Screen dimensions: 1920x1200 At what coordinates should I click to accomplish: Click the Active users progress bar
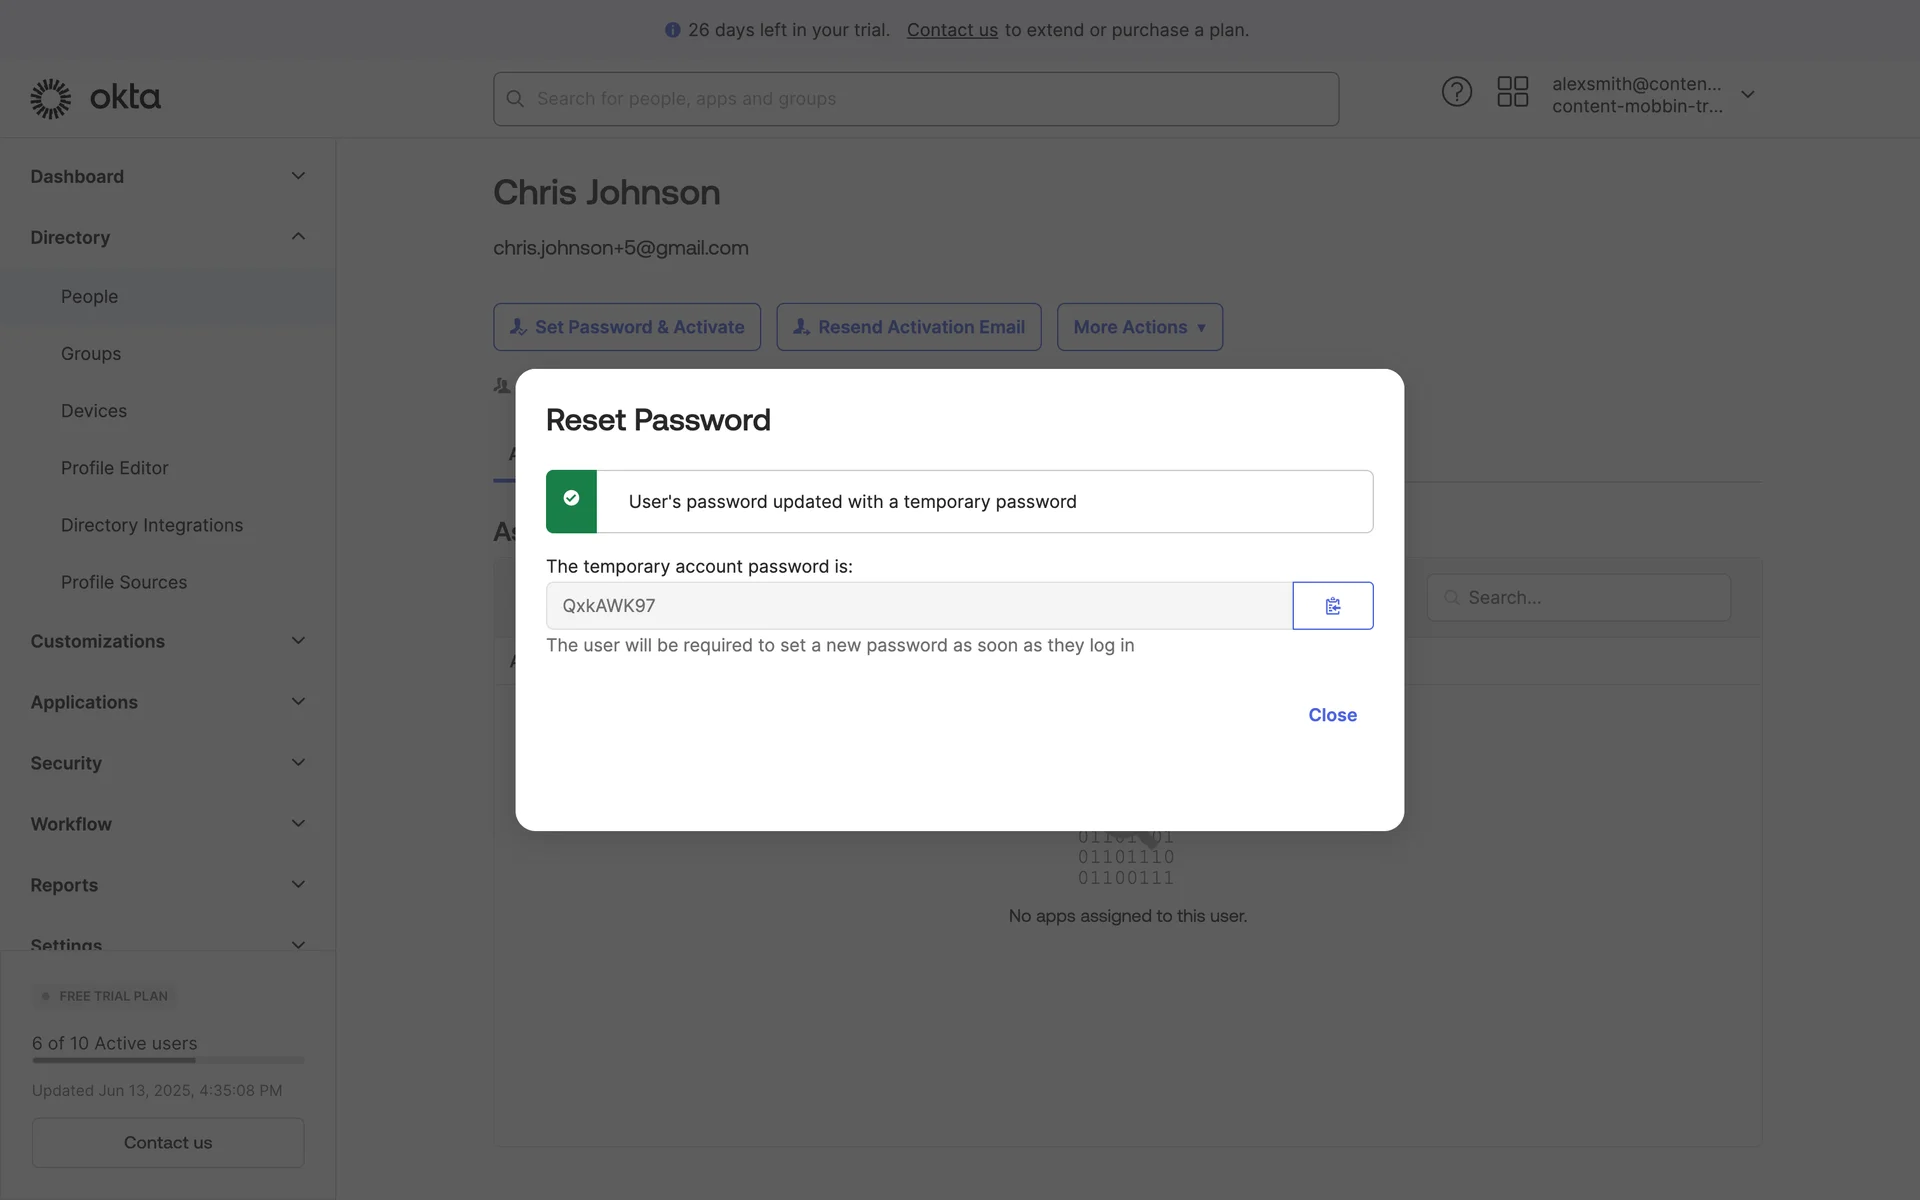167,1060
